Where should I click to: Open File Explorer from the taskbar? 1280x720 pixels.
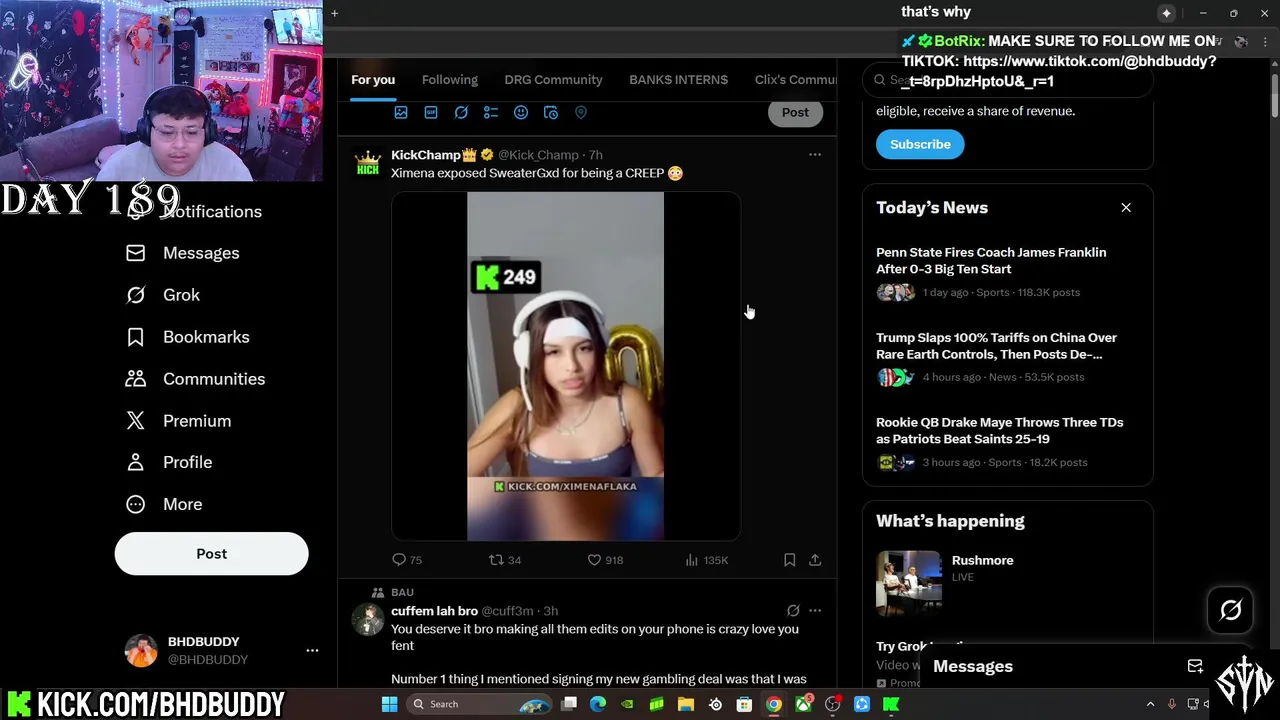pos(686,704)
